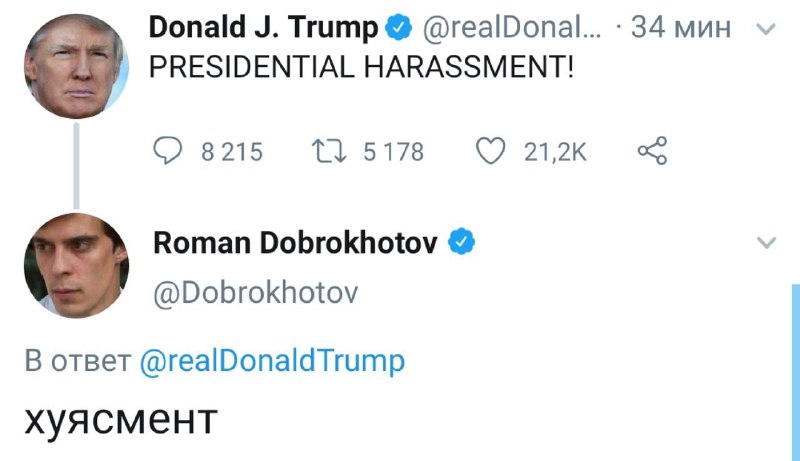This screenshot has height=461, width=800.
Task: Click the 5 178 retweets count
Action: 393,152
